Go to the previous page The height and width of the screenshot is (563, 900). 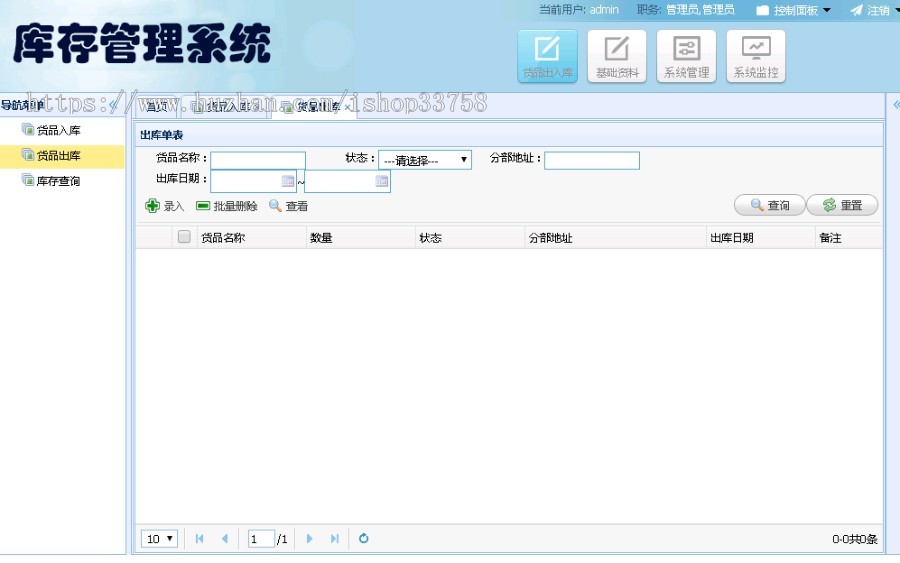(225, 539)
